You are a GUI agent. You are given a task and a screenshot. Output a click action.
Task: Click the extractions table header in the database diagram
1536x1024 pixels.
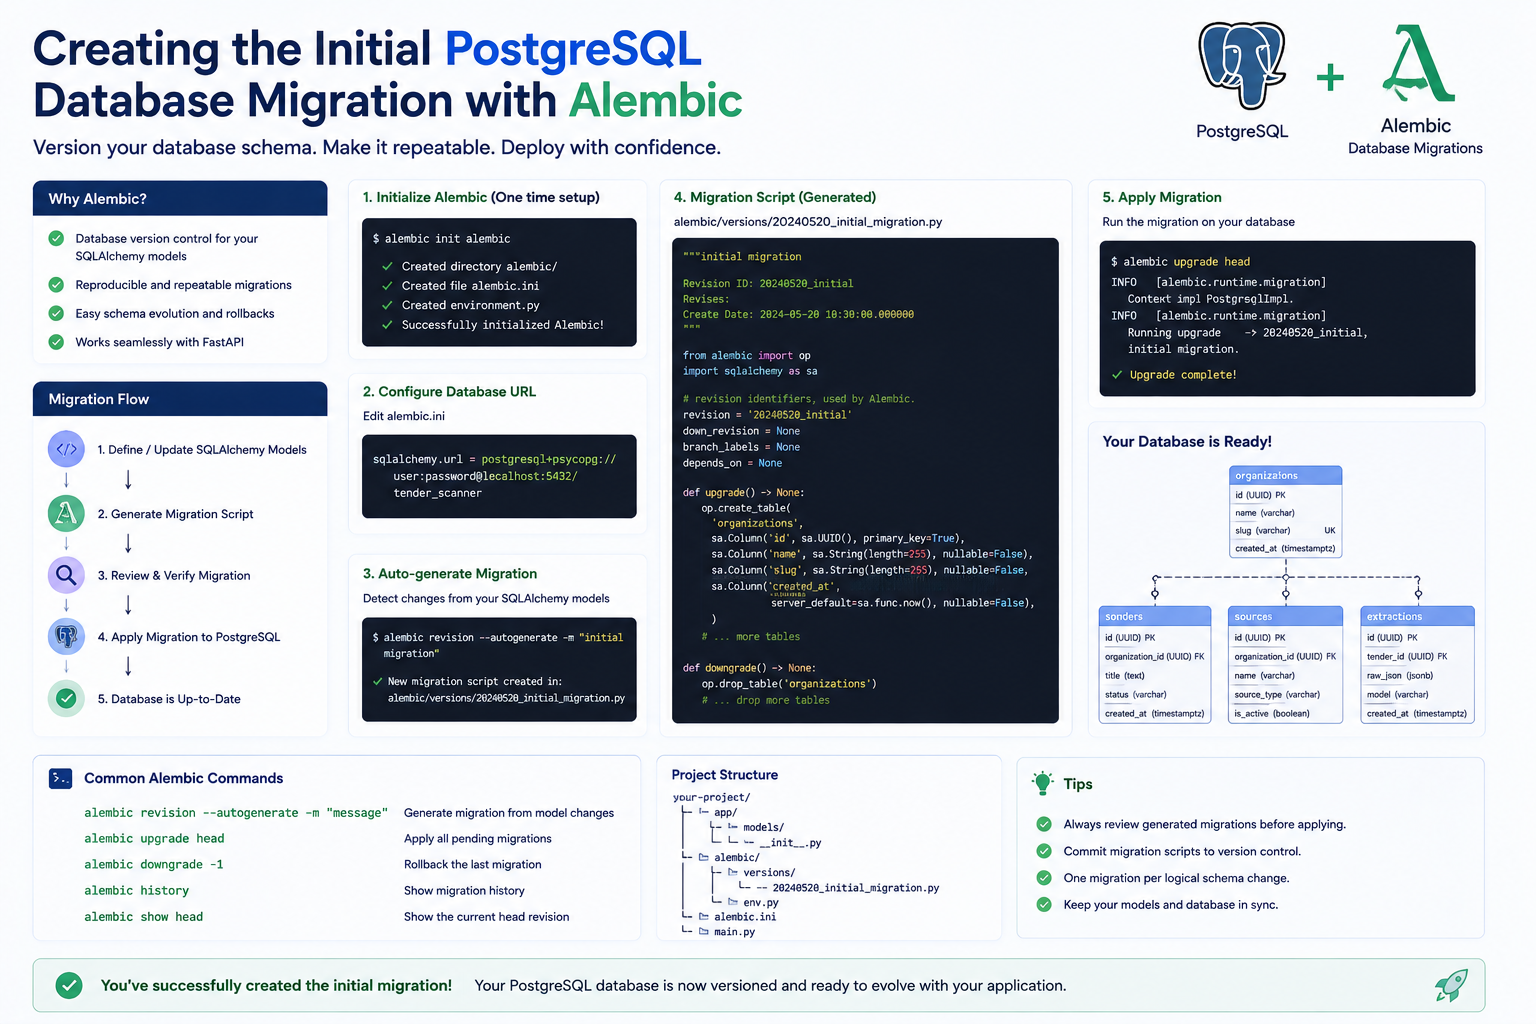tap(1417, 616)
